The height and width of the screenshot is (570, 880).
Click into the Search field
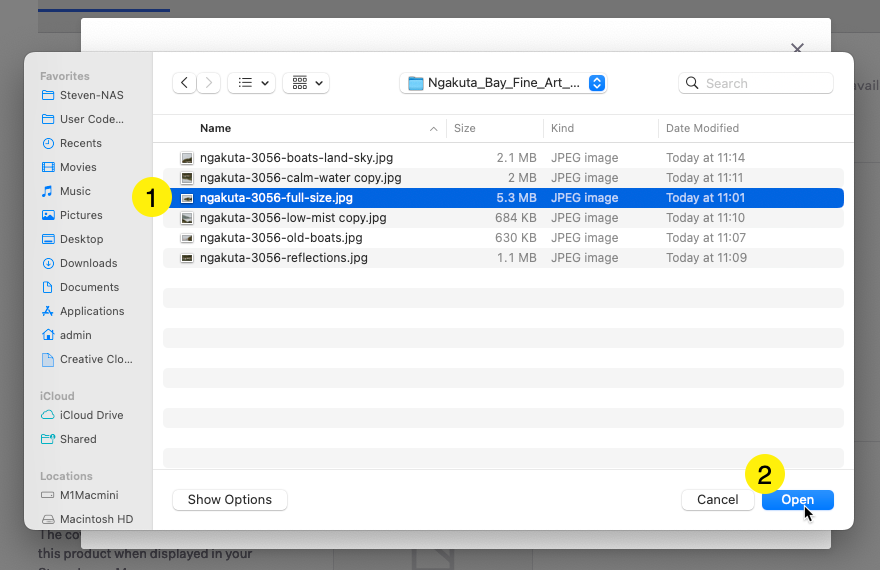click(x=765, y=84)
